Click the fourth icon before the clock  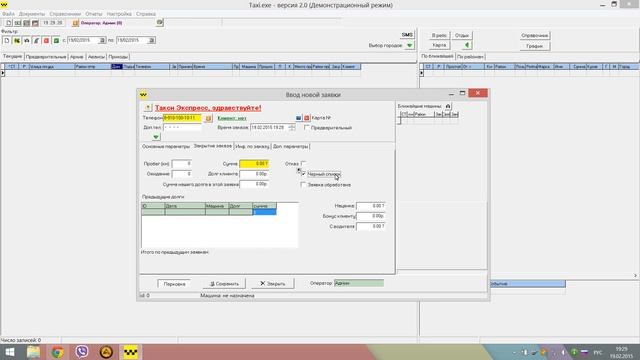(x=35, y=23)
